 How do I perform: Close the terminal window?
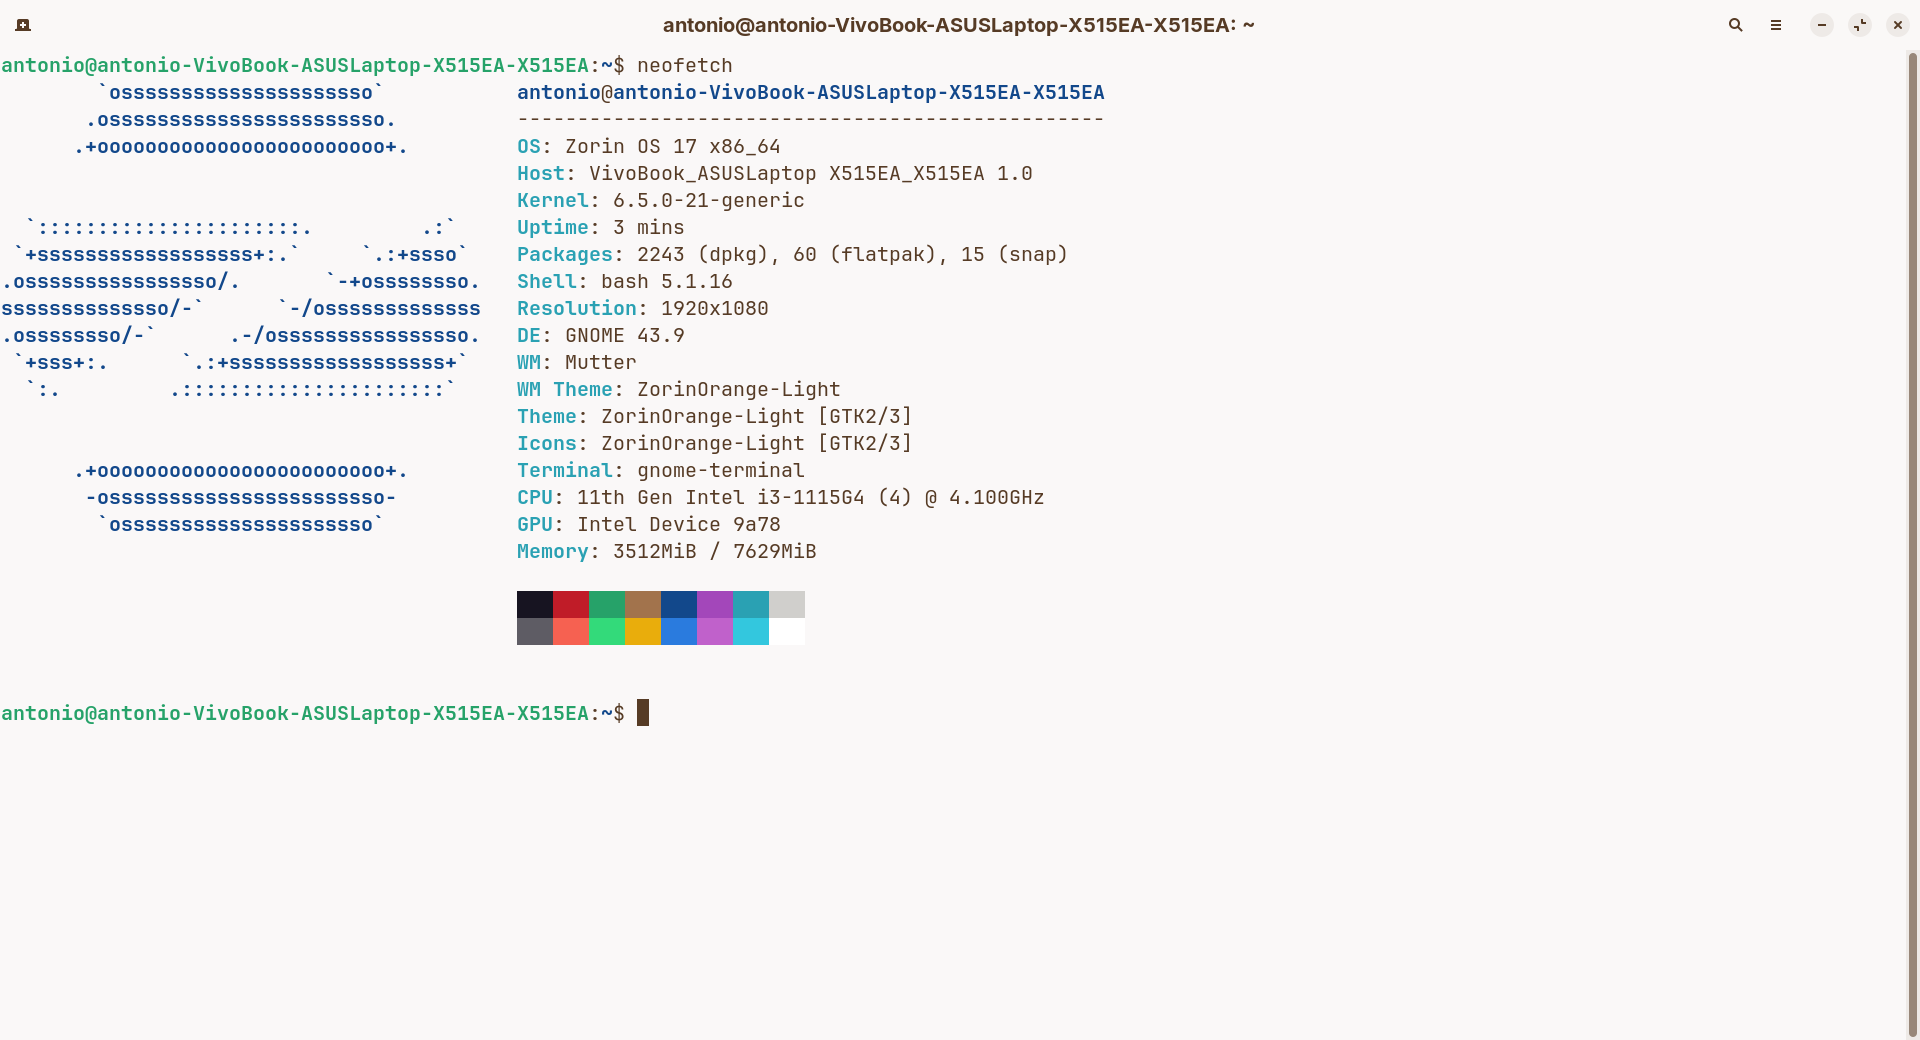coord(1898,25)
